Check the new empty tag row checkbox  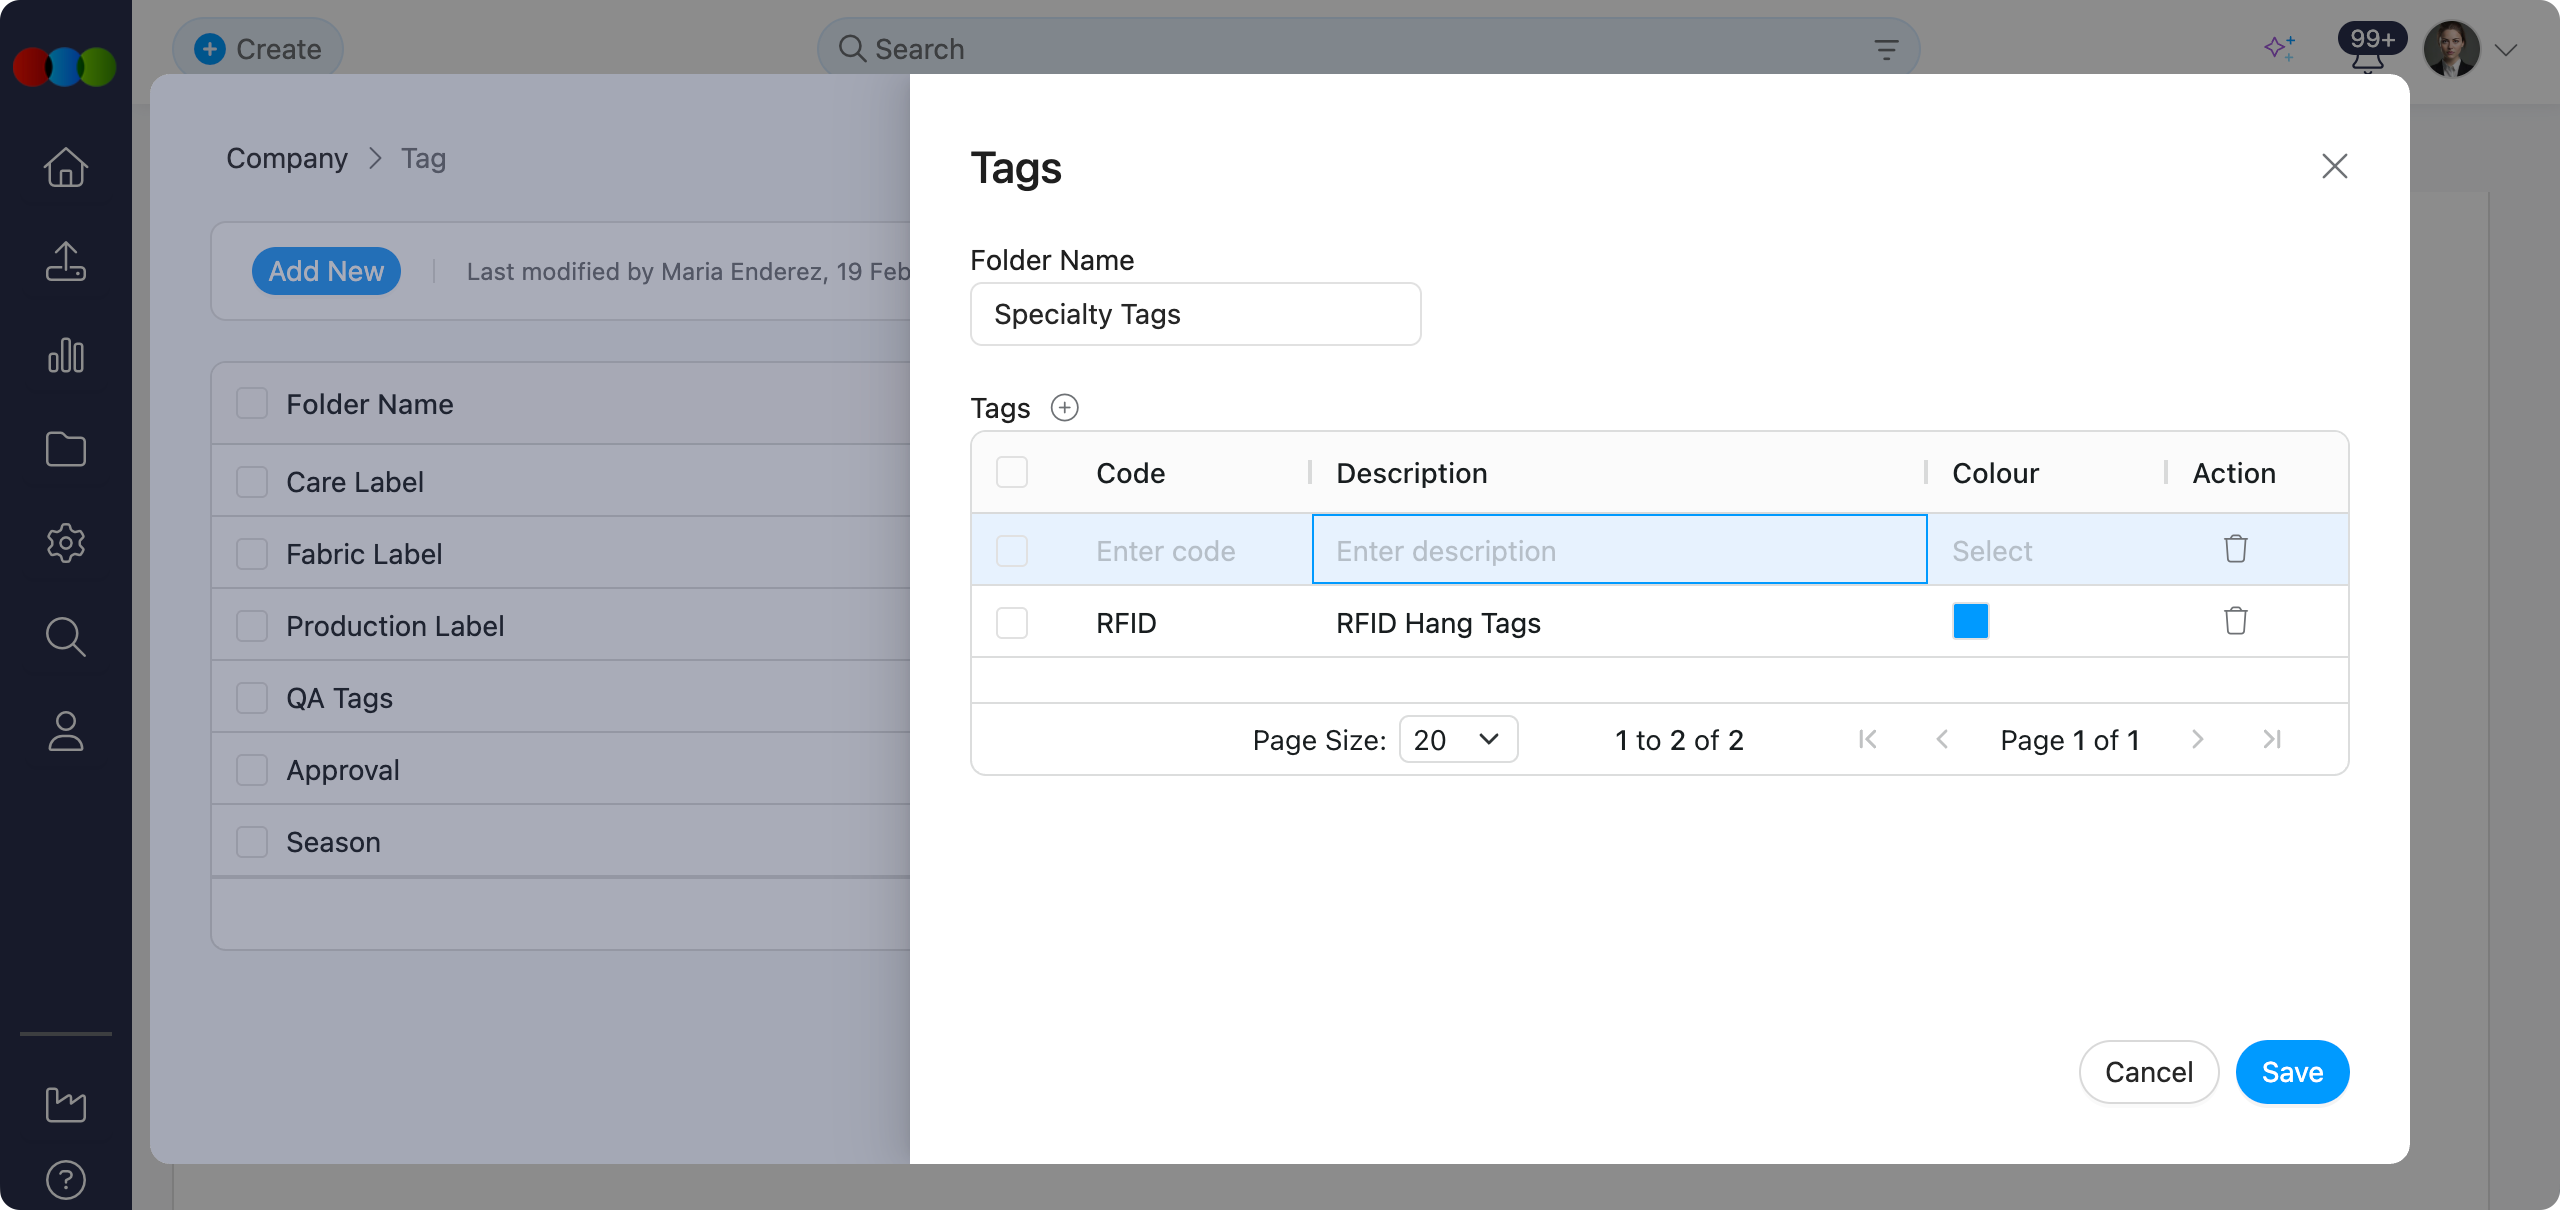[x=1012, y=551]
